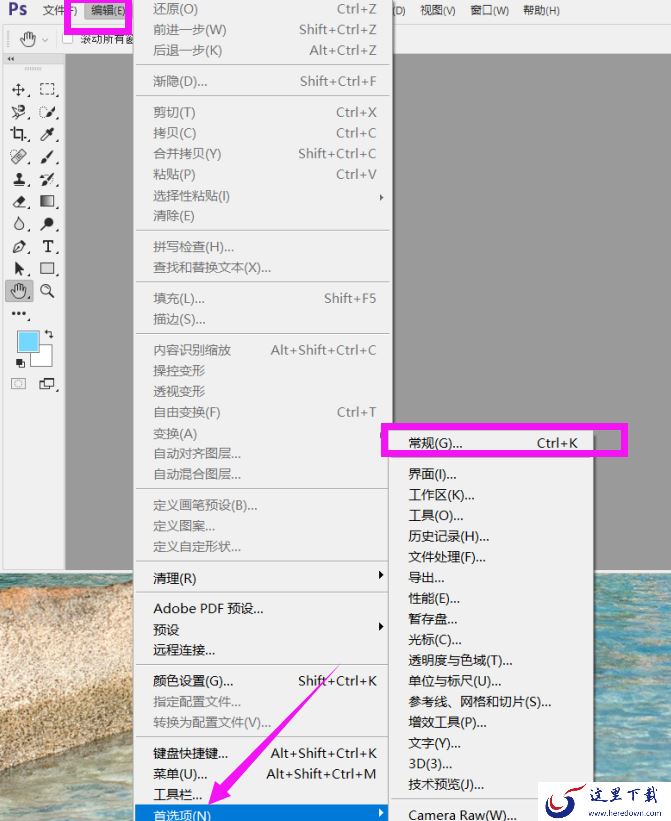Open 光标(C)... preferences

[492, 640]
